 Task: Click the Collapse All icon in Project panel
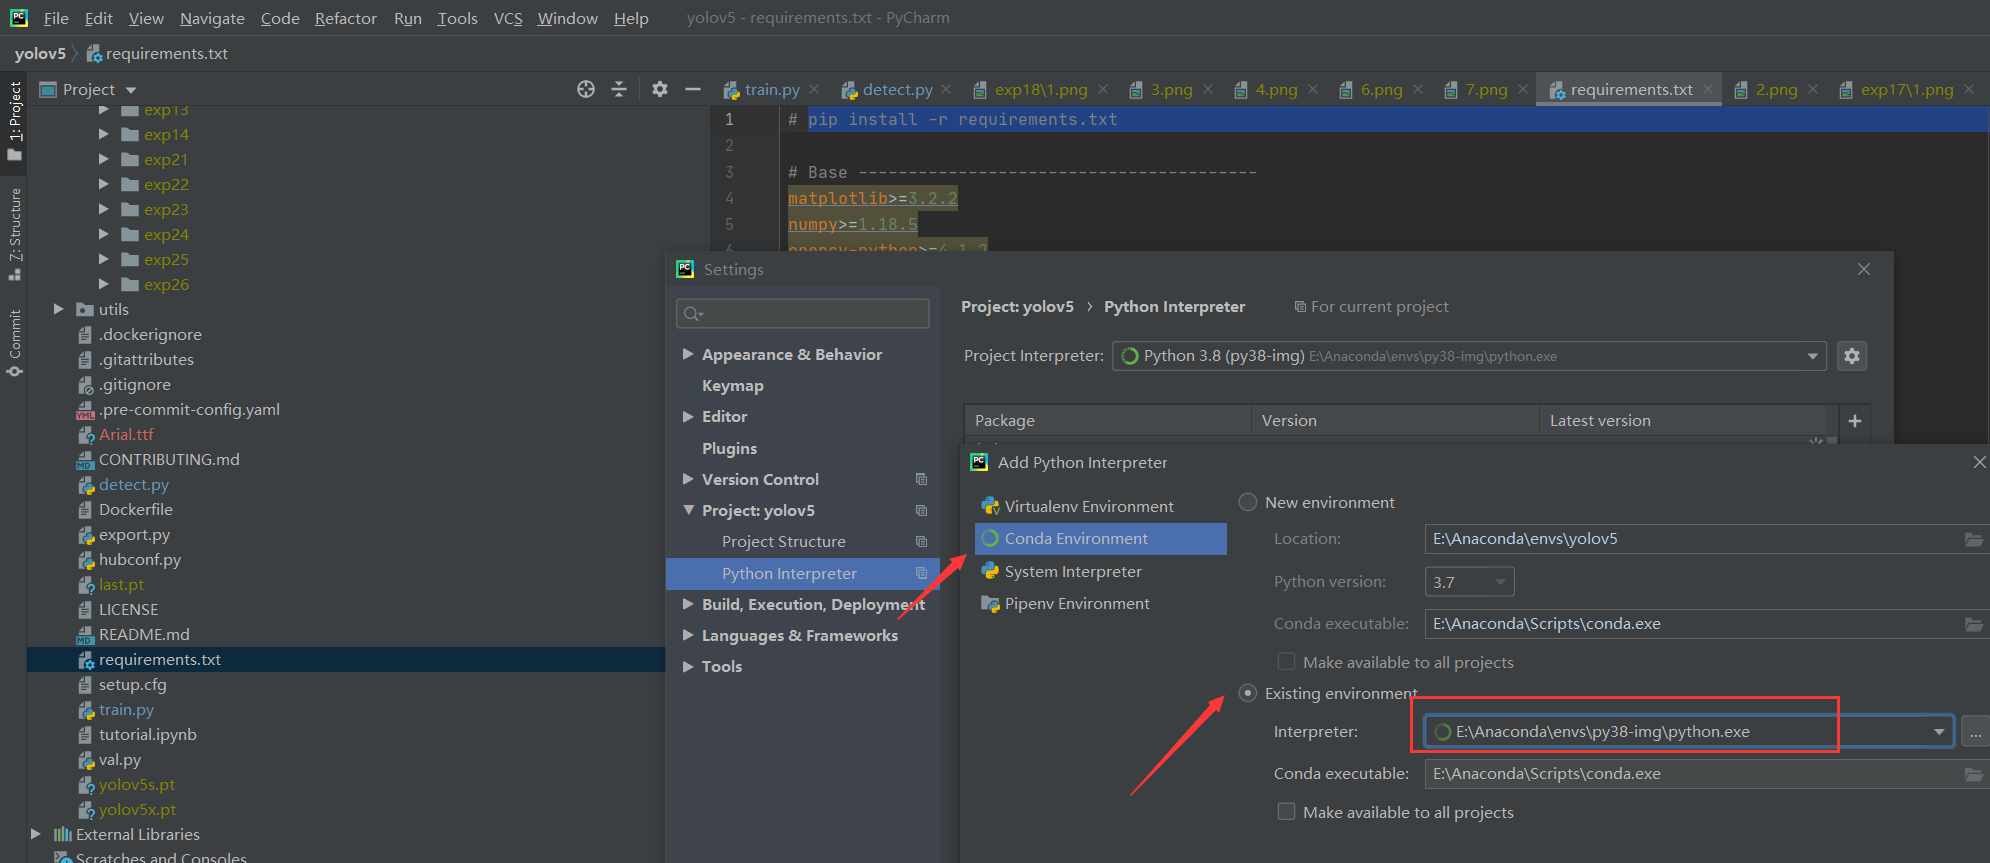619,89
